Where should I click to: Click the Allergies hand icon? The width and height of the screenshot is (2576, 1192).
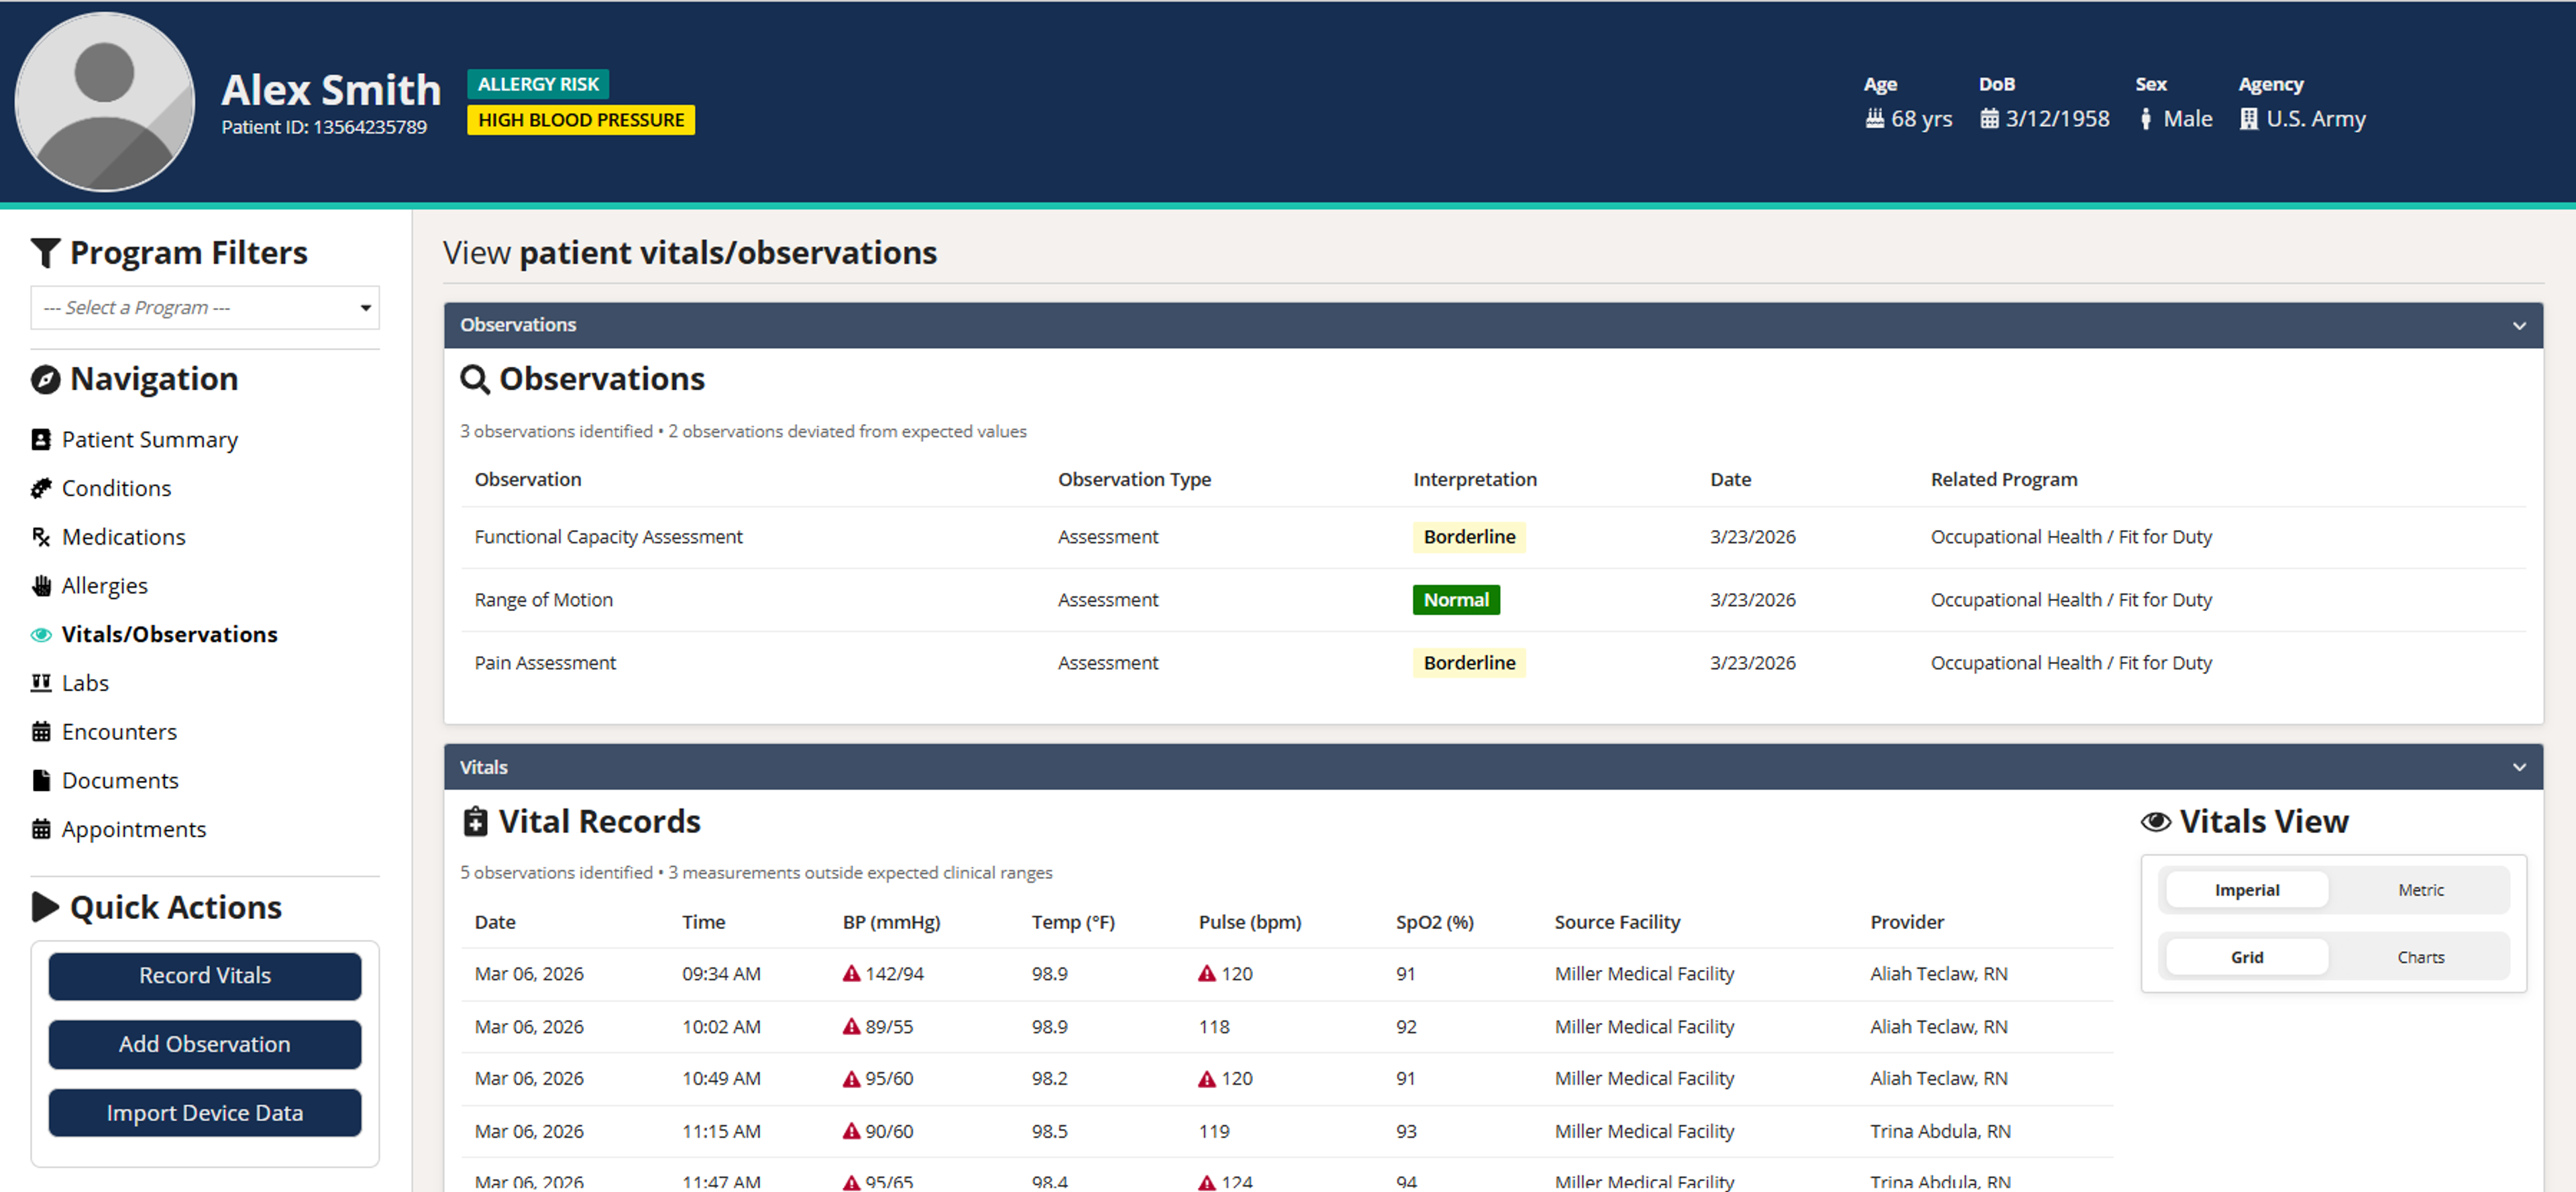tap(41, 586)
